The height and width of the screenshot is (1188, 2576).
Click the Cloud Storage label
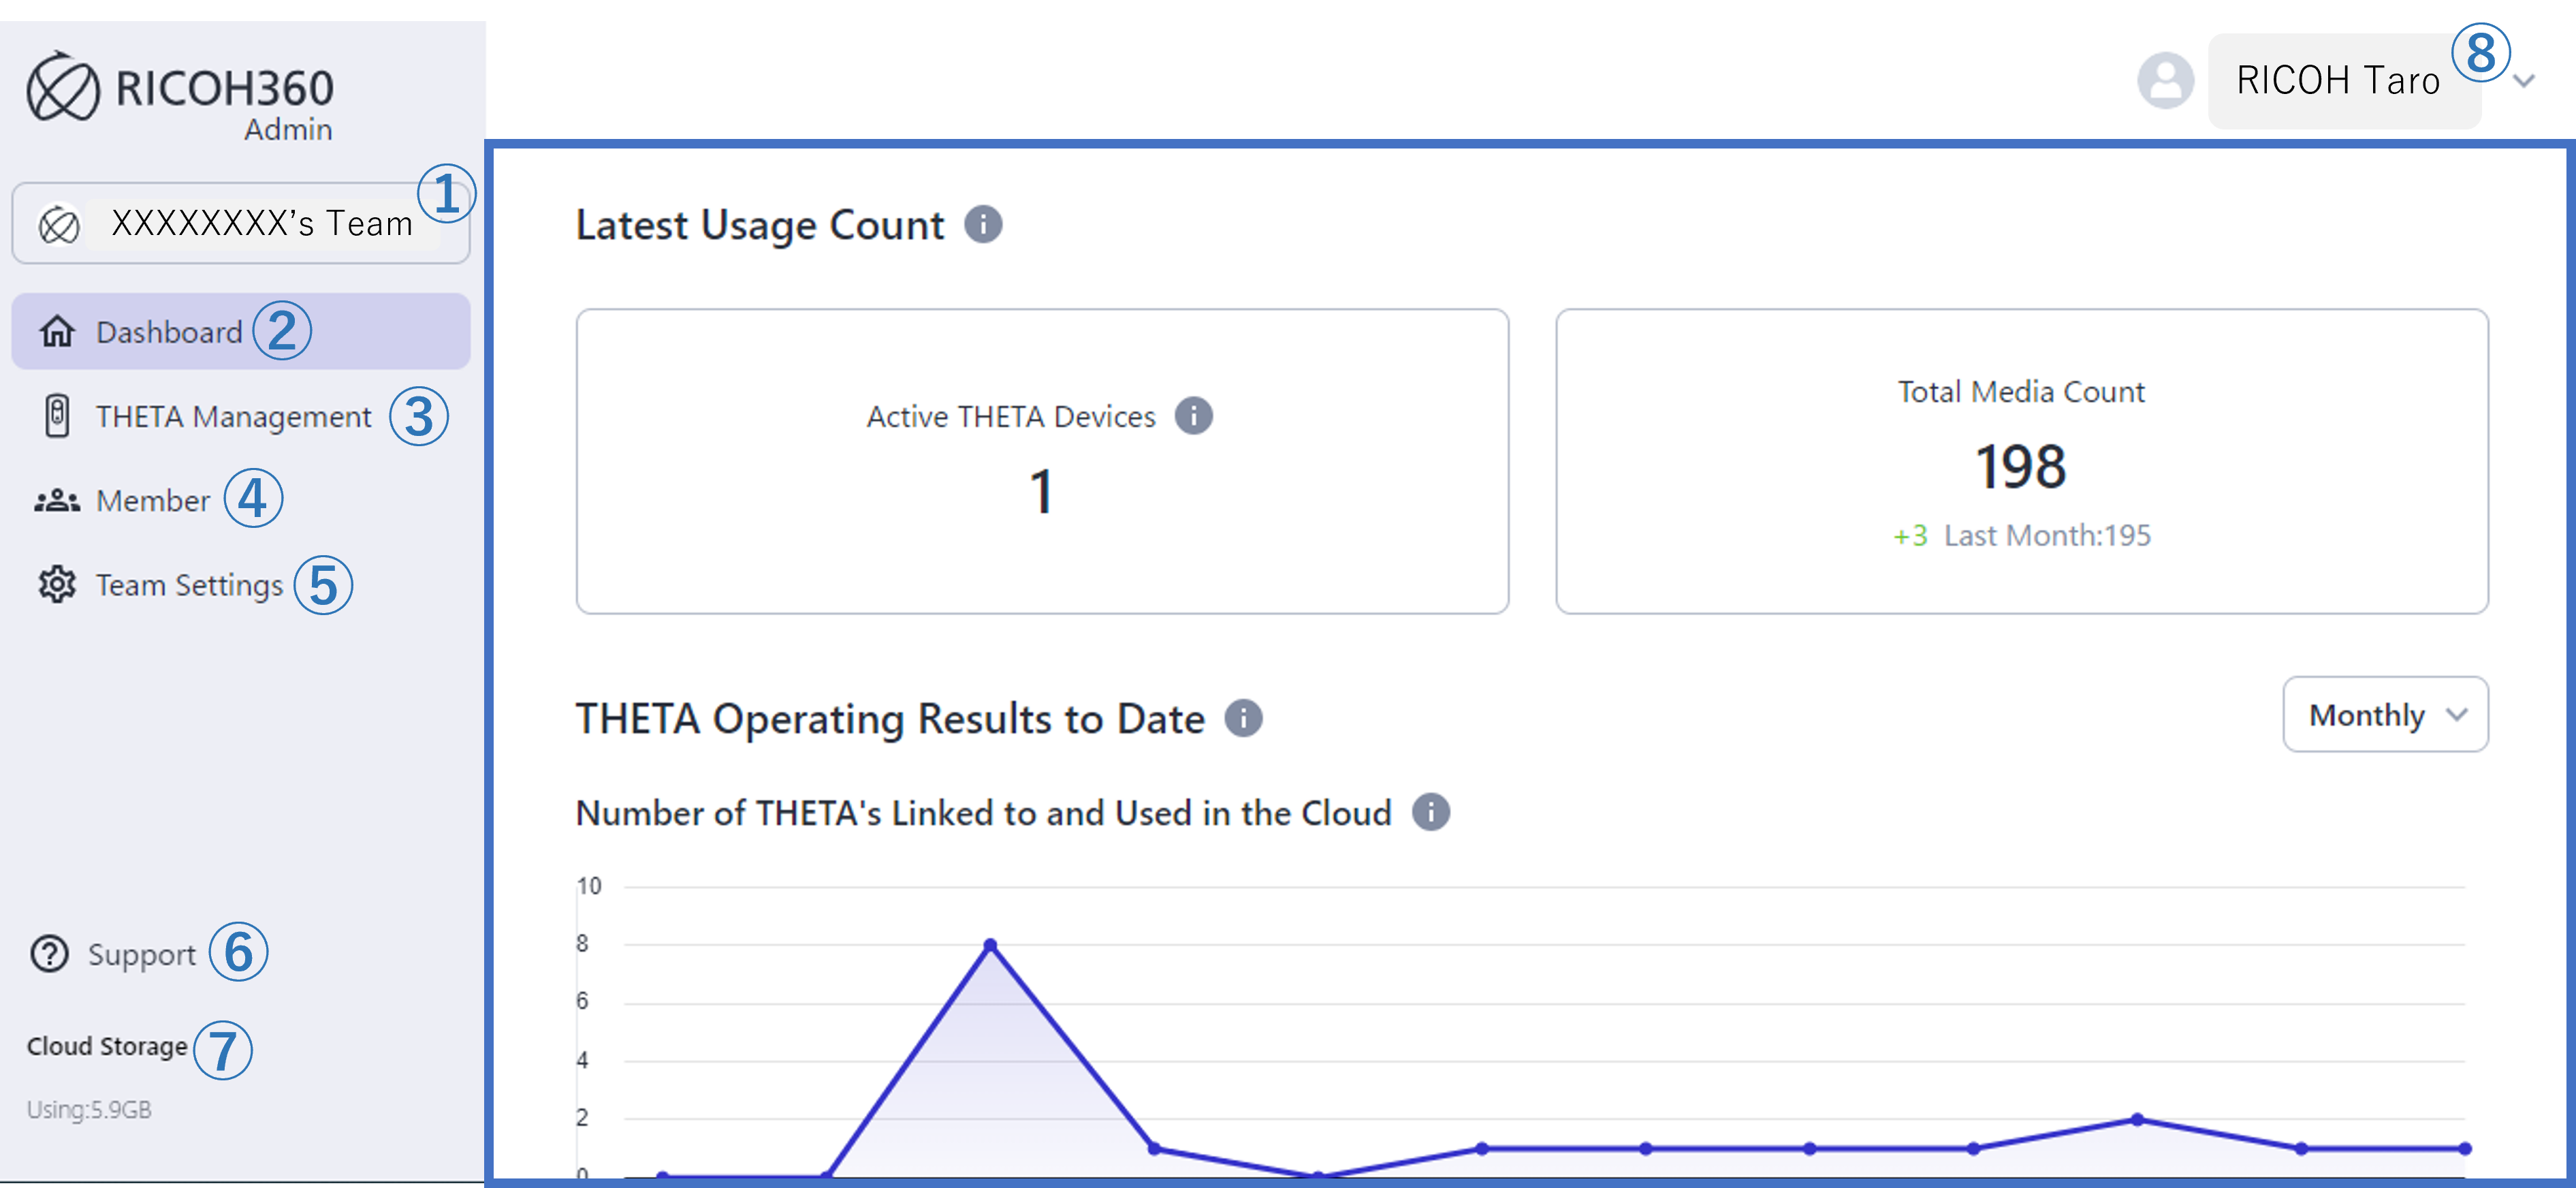[x=107, y=1046]
